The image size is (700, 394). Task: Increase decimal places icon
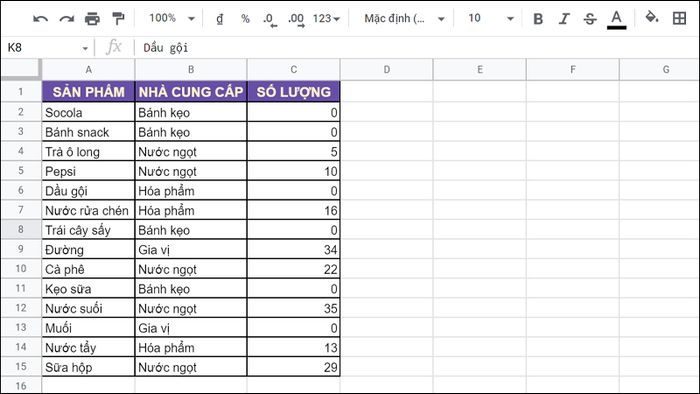coord(296,19)
